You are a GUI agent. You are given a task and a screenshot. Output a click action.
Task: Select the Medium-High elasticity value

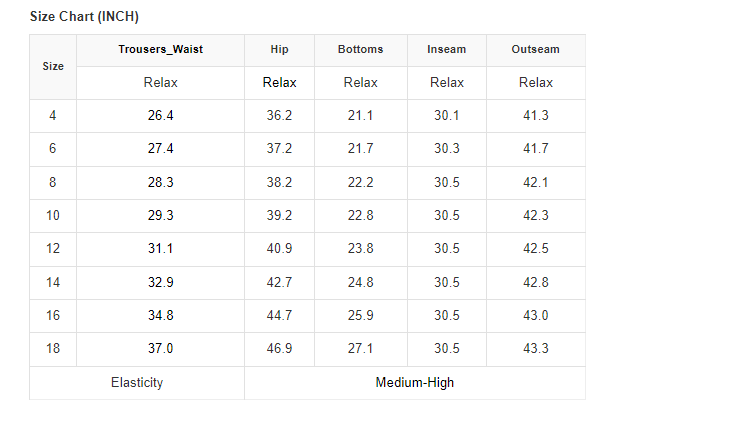pos(414,382)
